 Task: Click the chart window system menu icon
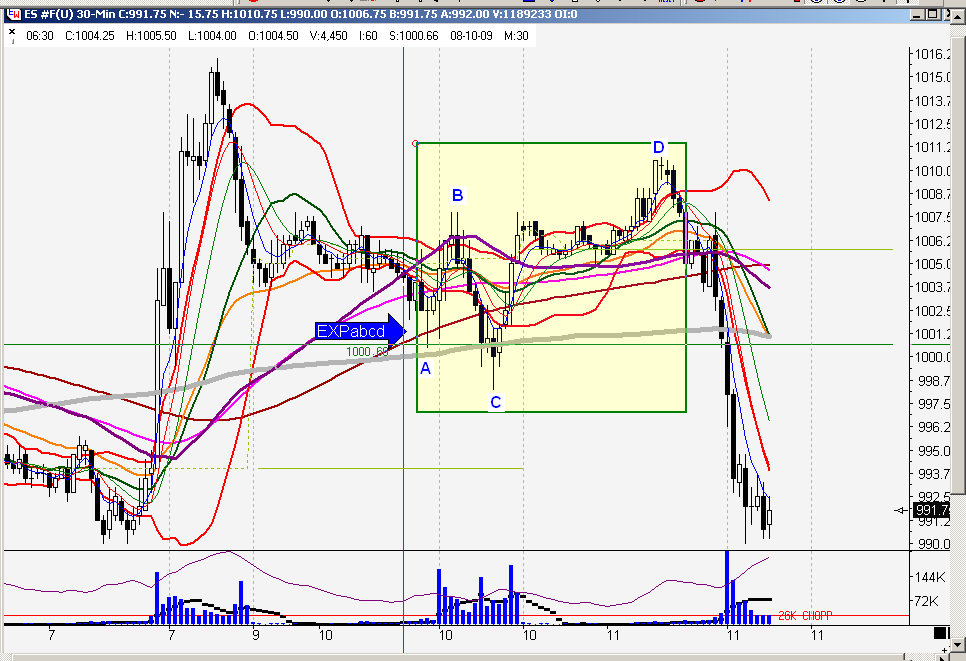[x=13, y=14]
